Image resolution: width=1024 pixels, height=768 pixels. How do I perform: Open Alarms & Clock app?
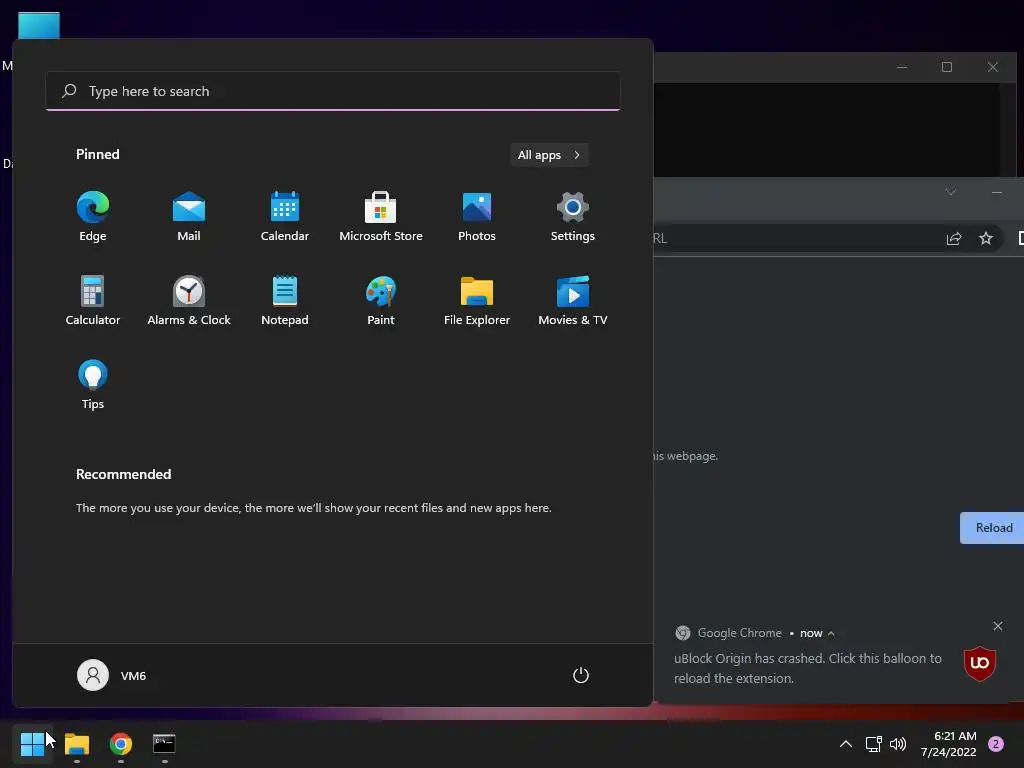[x=189, y=300]
